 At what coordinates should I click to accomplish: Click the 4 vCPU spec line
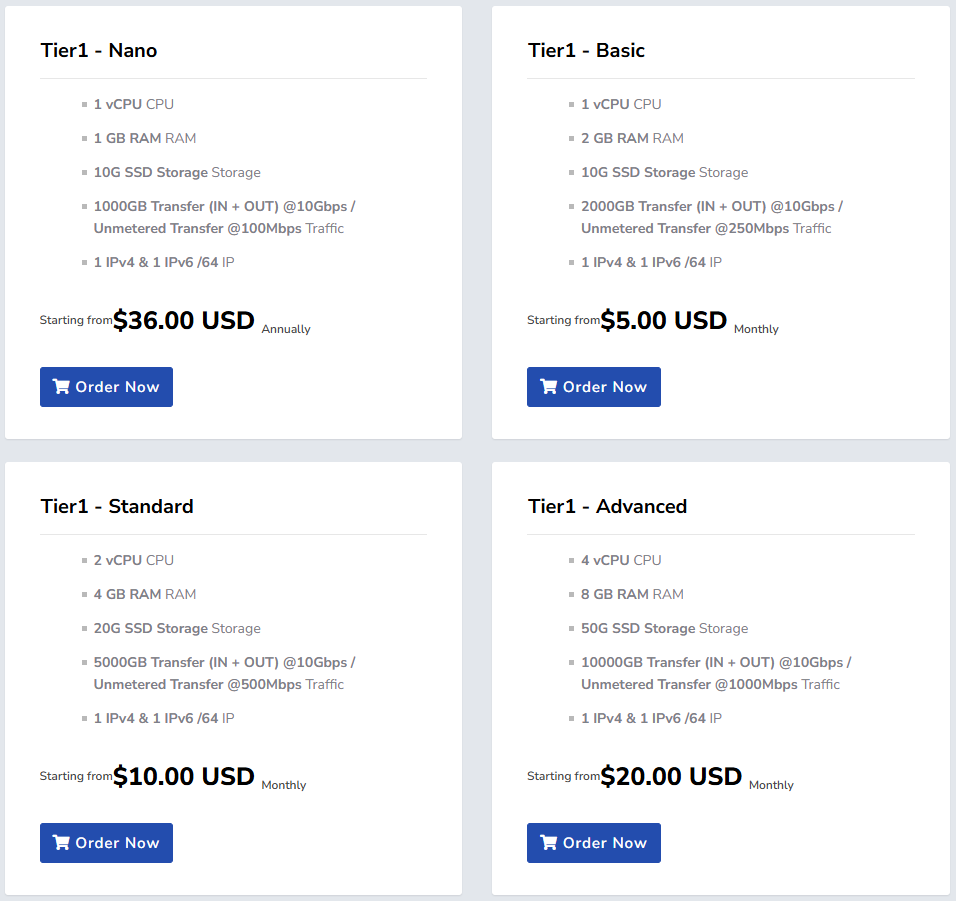pos(620,560)
